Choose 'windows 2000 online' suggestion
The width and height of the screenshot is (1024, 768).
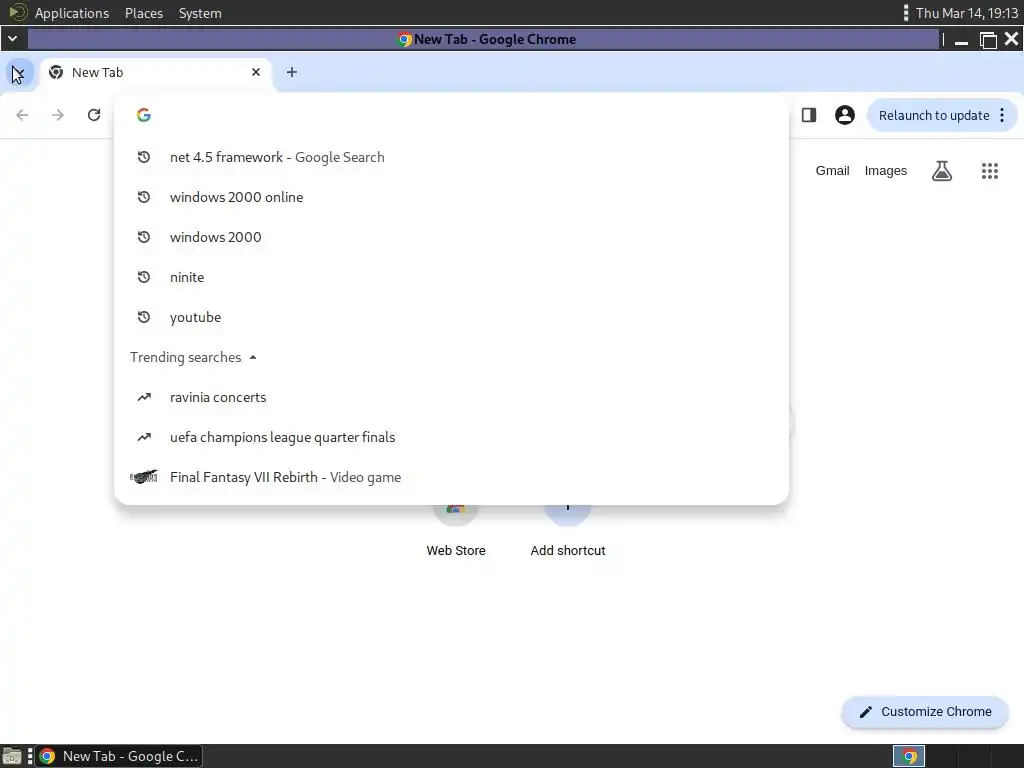(x=451, y=197)
